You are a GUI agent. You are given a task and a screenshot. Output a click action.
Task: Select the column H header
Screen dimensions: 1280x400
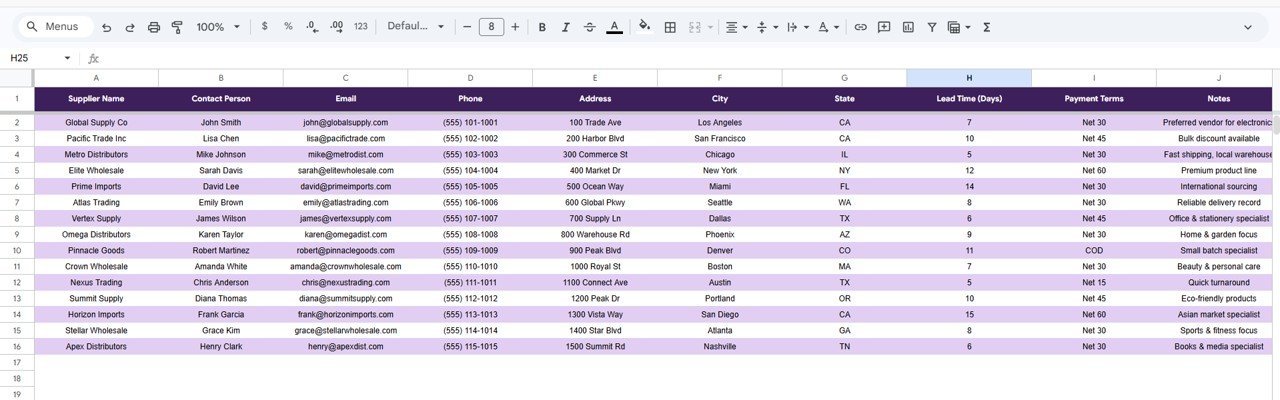(x=968, y=78)
